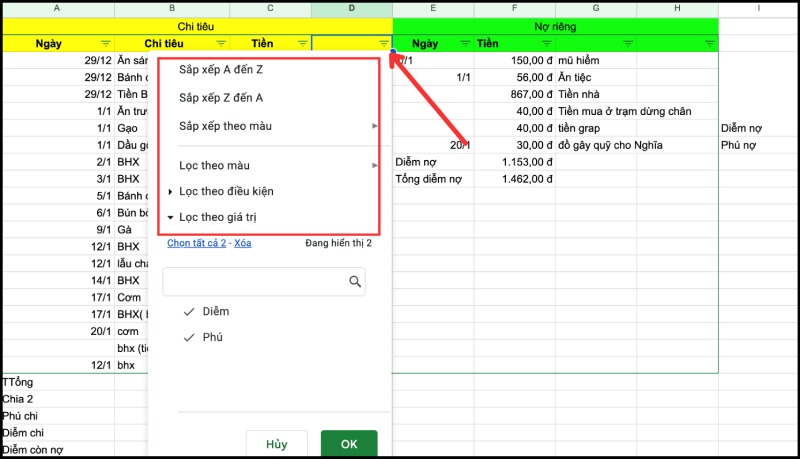Click filter icon in column E Ngày header
The width and height of the screenshot is (800, 459).
[x=464, y=44]
